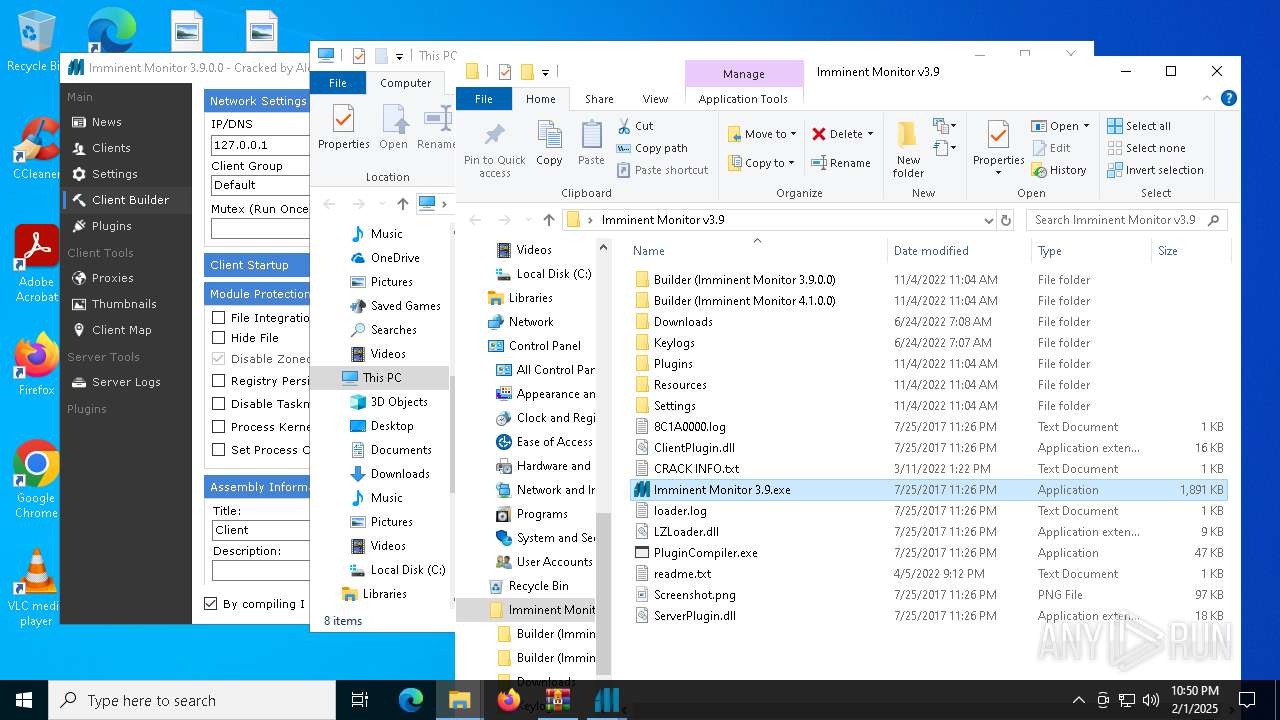Screen dimensions: 1280x720
Task: Click Search Imminent Monitor v3.9 box
Action: tap(1126, 220)
